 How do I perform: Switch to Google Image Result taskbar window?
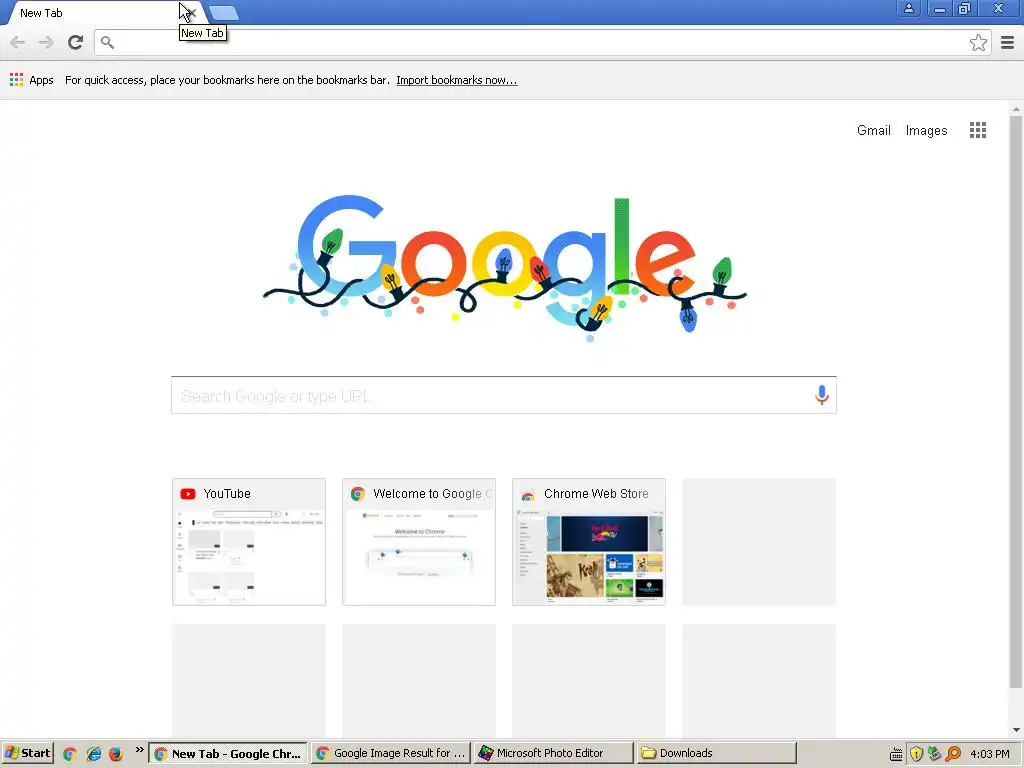click(391, 753)
